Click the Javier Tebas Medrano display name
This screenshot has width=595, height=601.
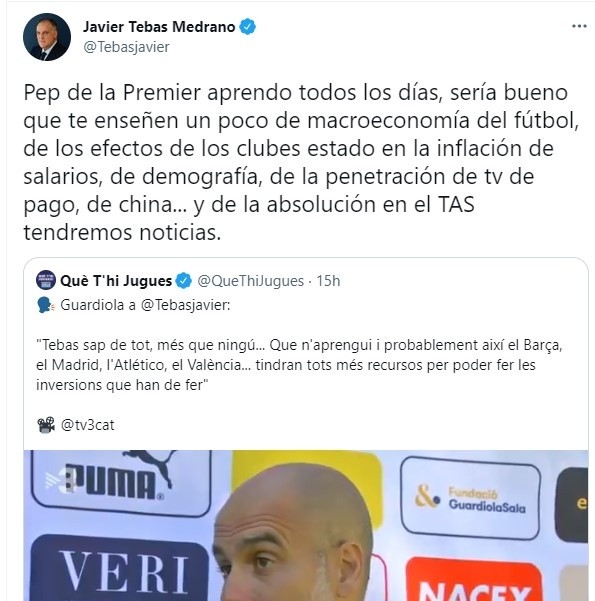159,27
